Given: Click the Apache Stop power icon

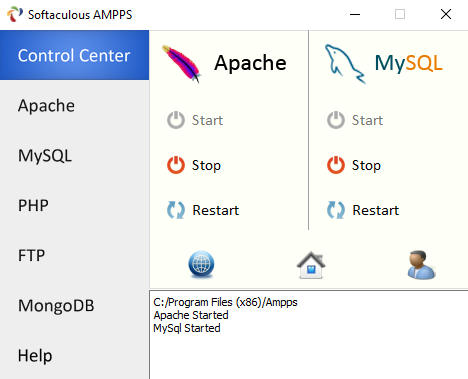Looking at the screenshot, I should click(176, 165).
